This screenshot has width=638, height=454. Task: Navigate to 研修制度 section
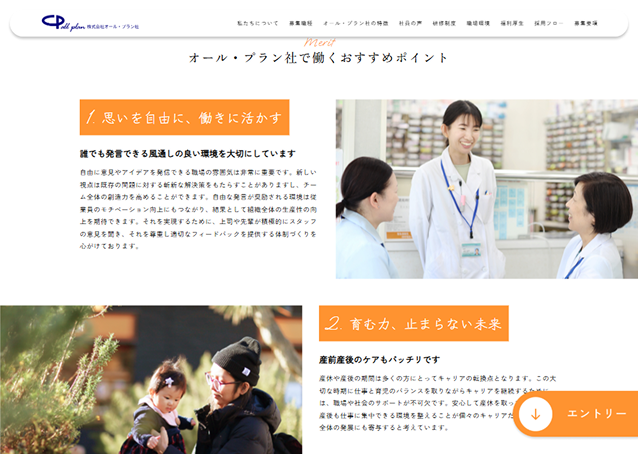444,22
